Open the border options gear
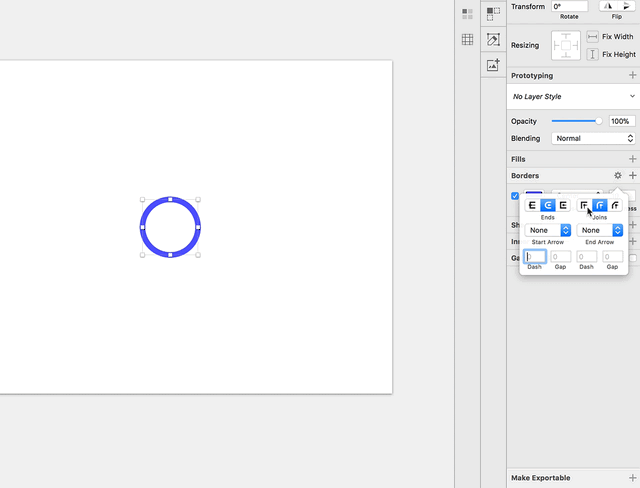 [x=618, y=175]
